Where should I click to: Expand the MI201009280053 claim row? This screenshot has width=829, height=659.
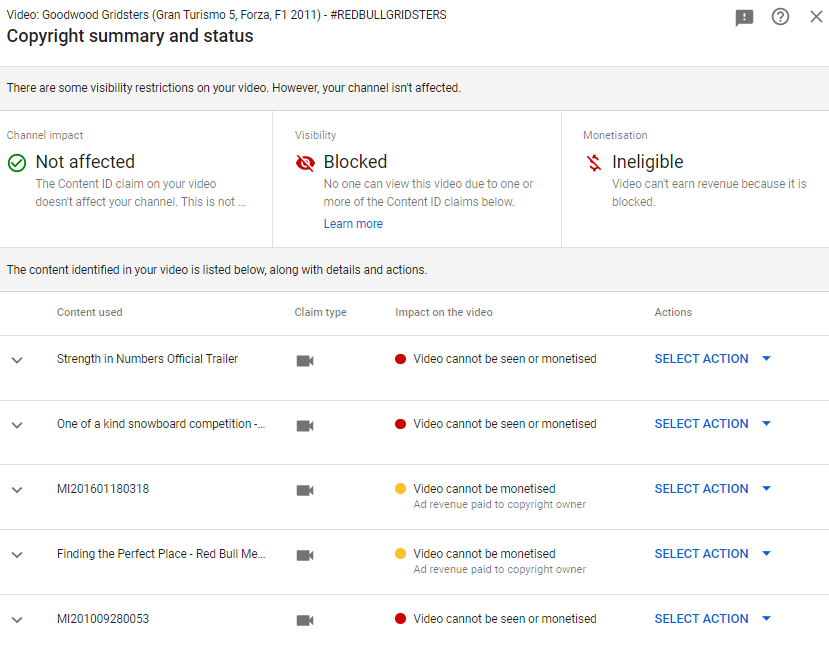tap(17, 620)
